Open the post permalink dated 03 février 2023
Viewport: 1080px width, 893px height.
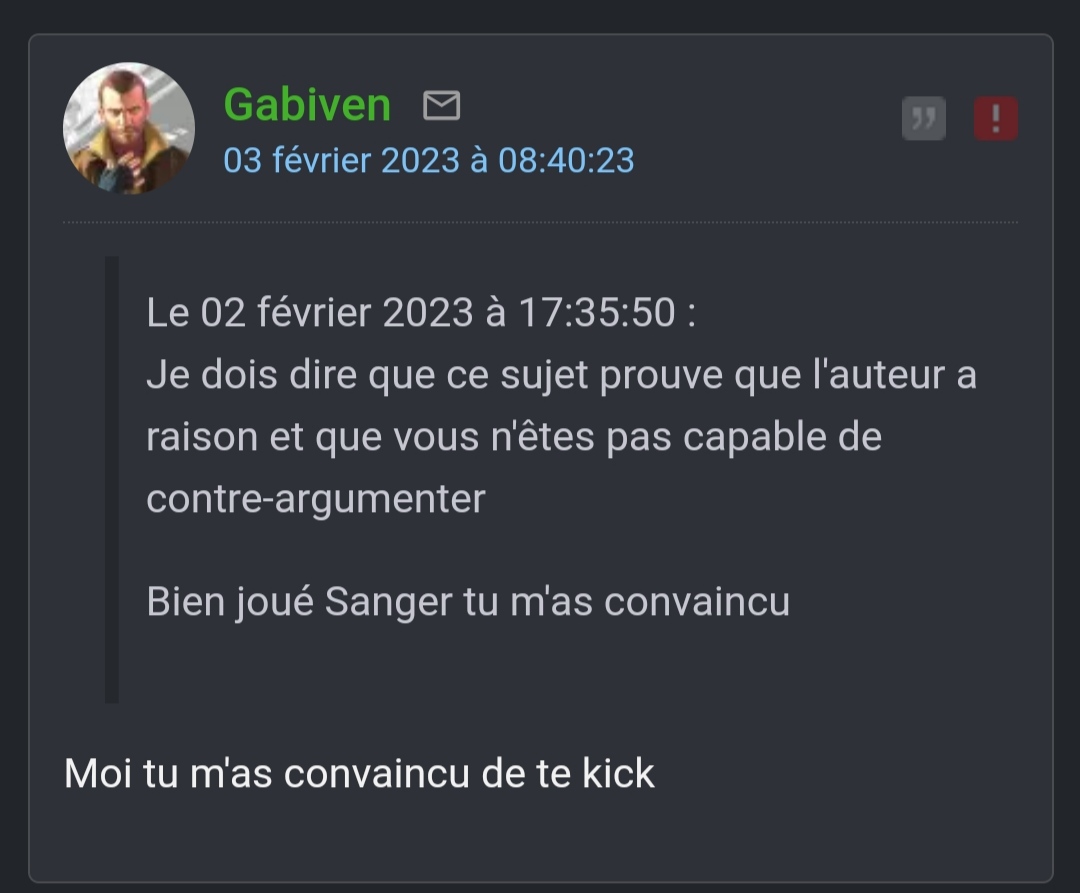[x=428, y=160]
